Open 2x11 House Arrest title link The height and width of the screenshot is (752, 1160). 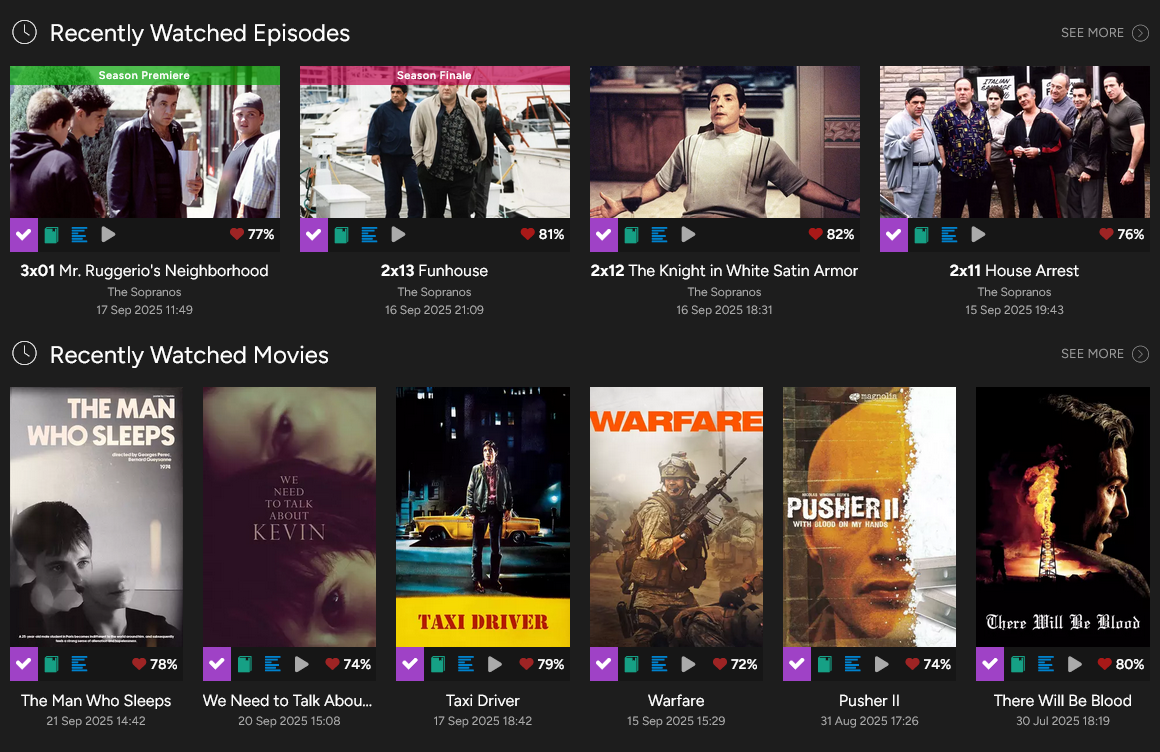(x=1014, y=271)
